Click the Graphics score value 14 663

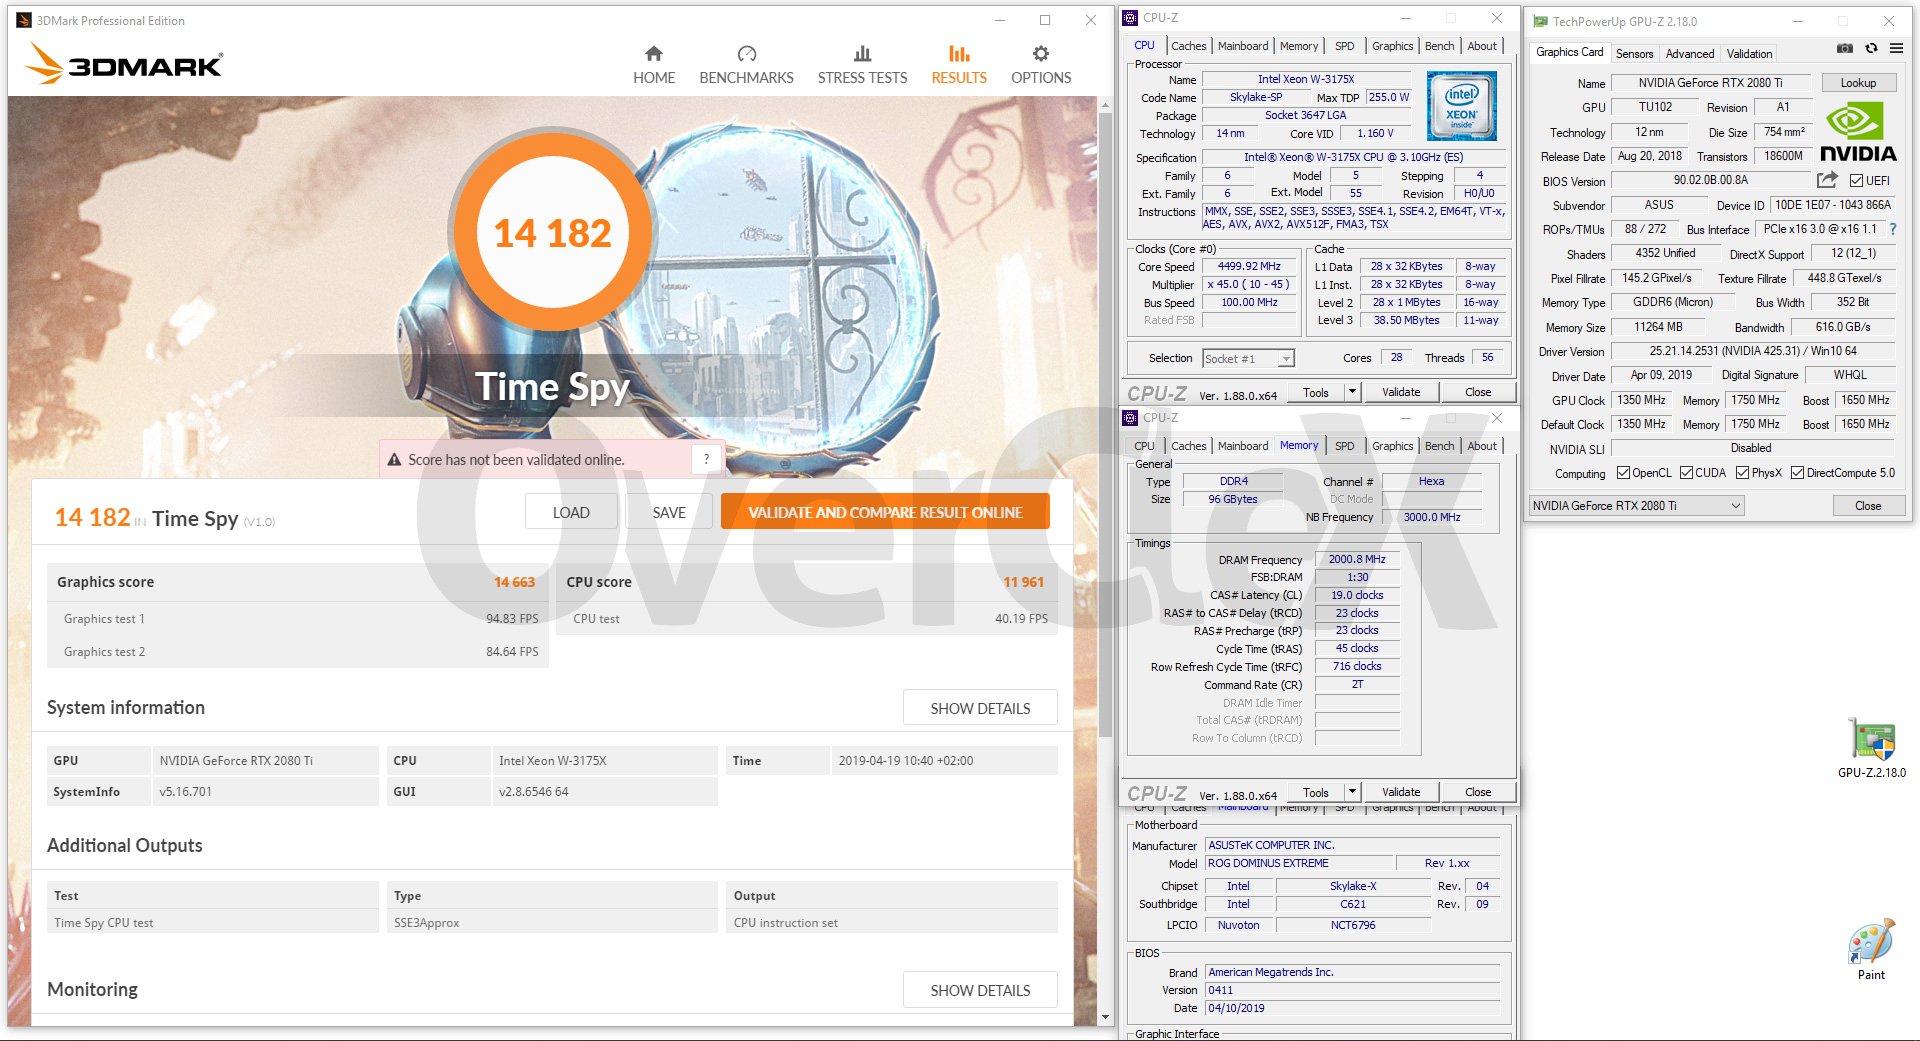tap(514, 582)
